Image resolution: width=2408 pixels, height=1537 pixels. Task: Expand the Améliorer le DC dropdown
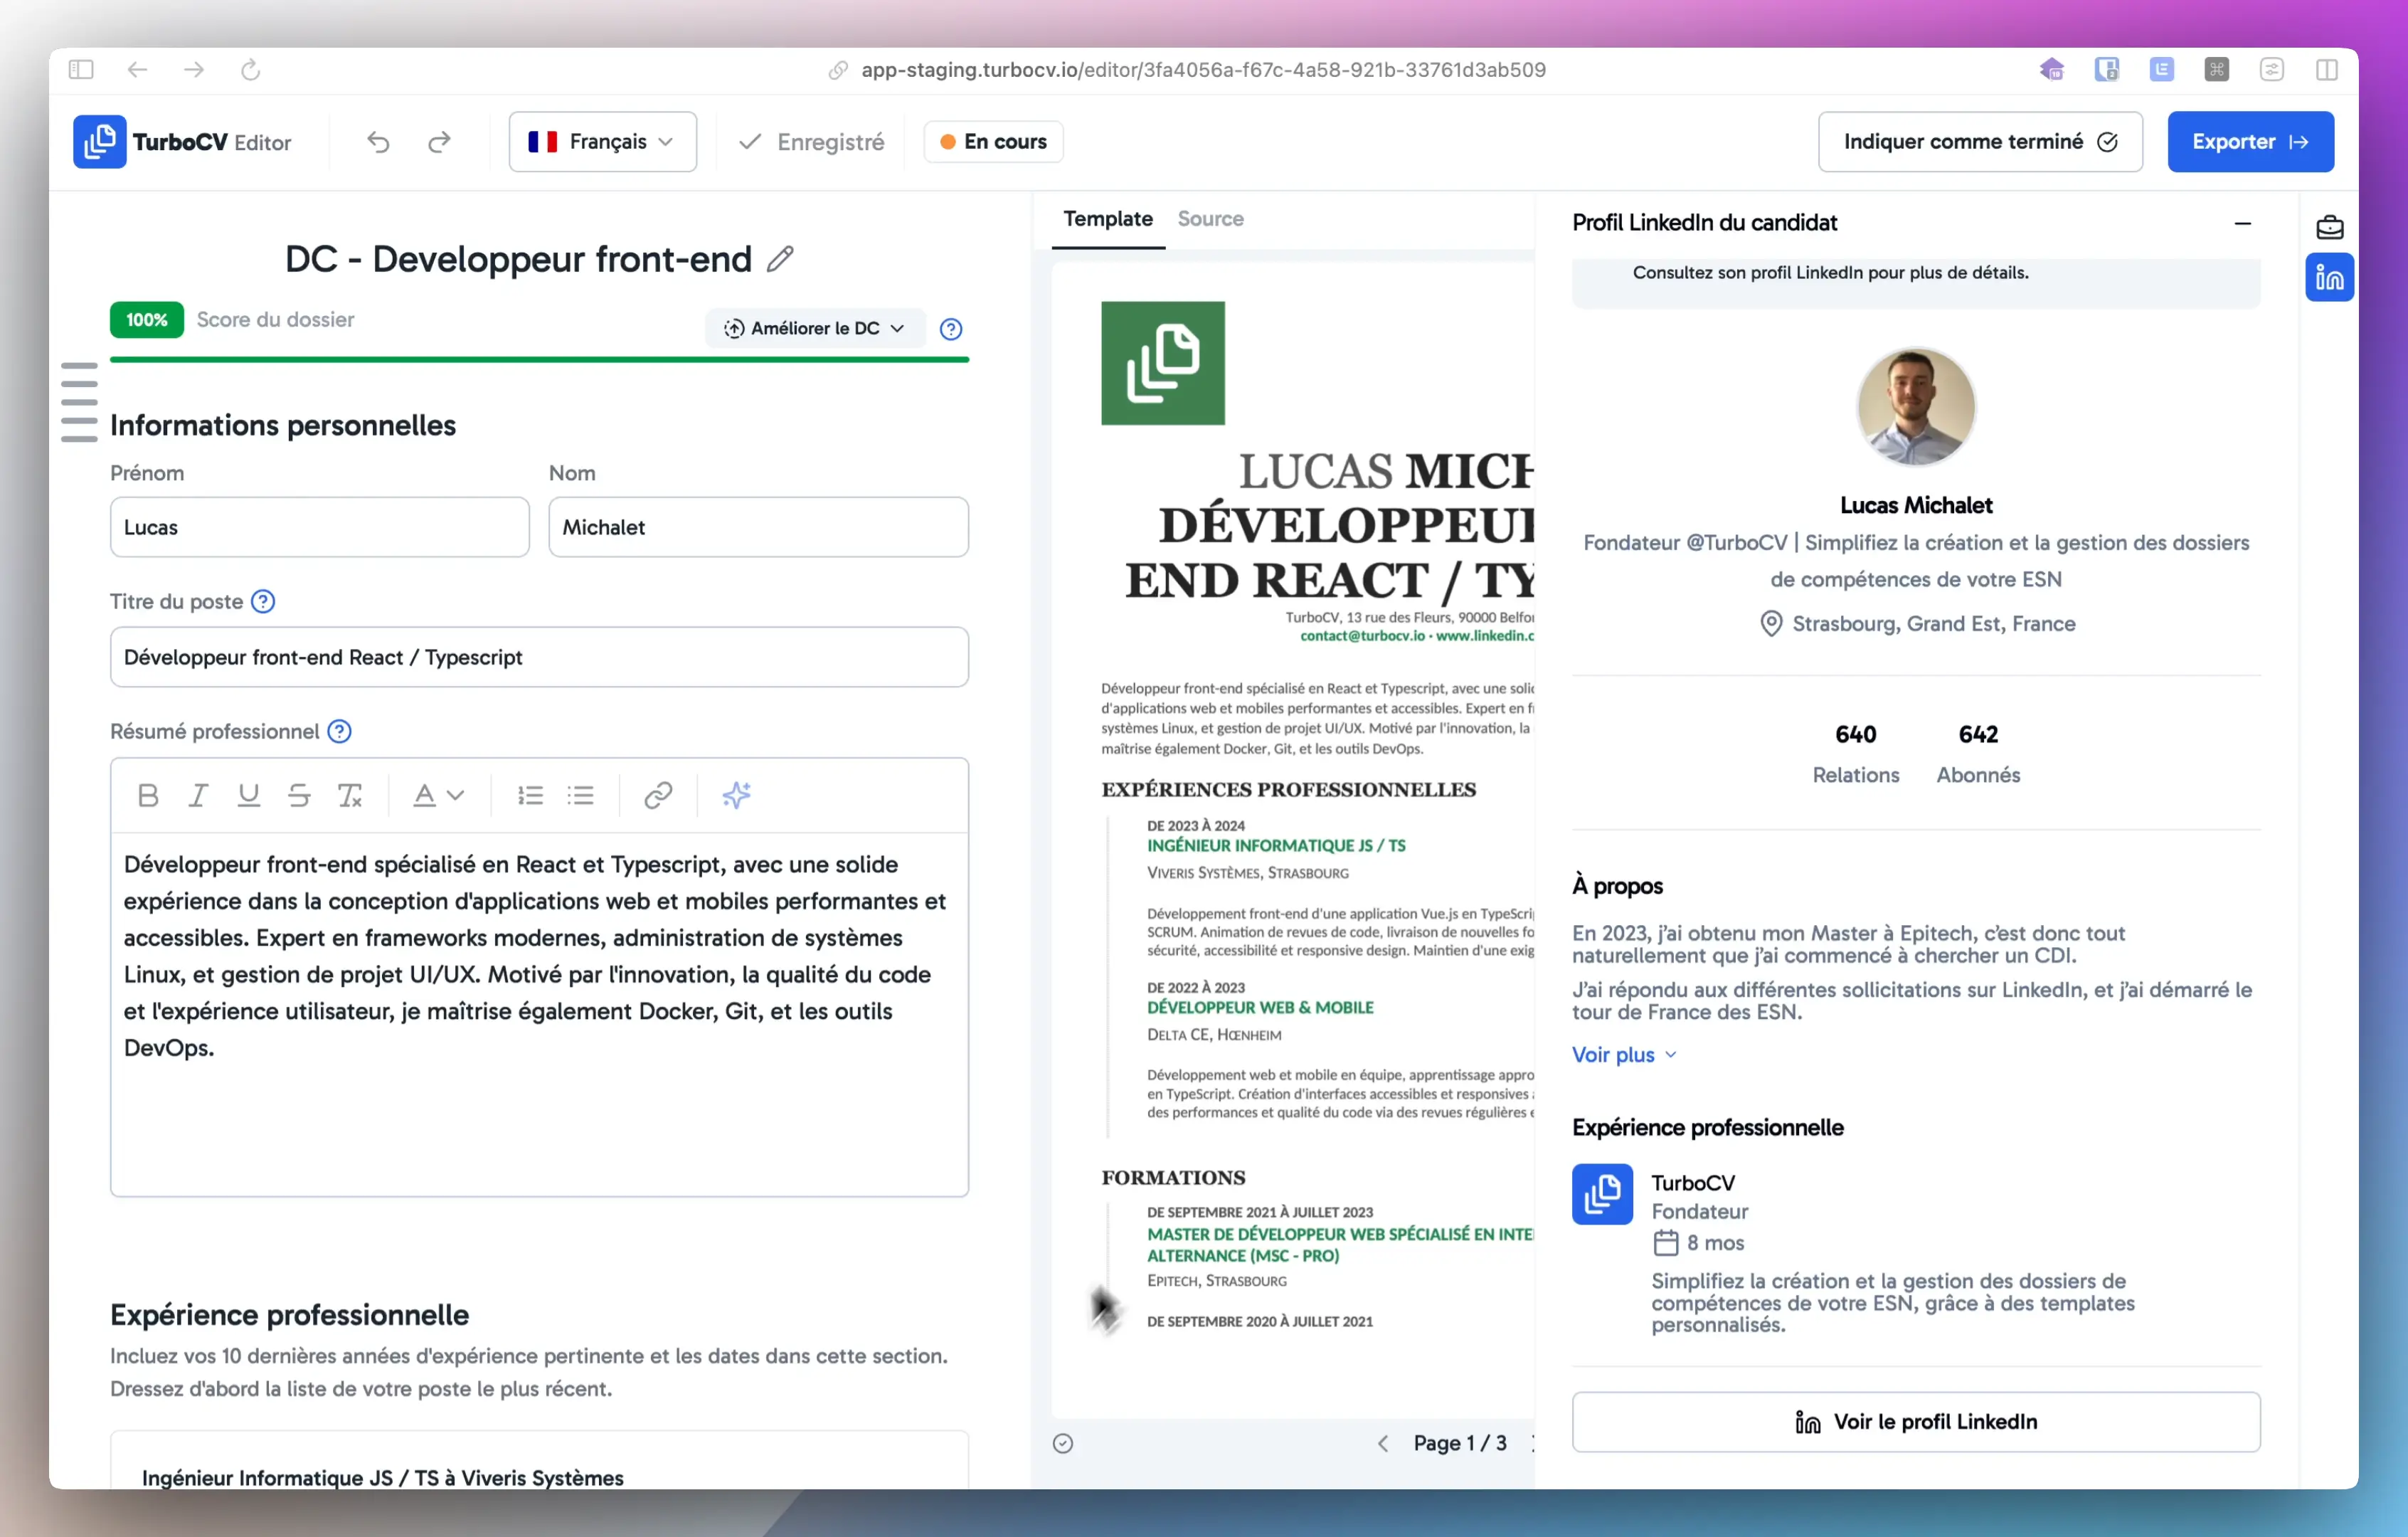click(814, 328)
